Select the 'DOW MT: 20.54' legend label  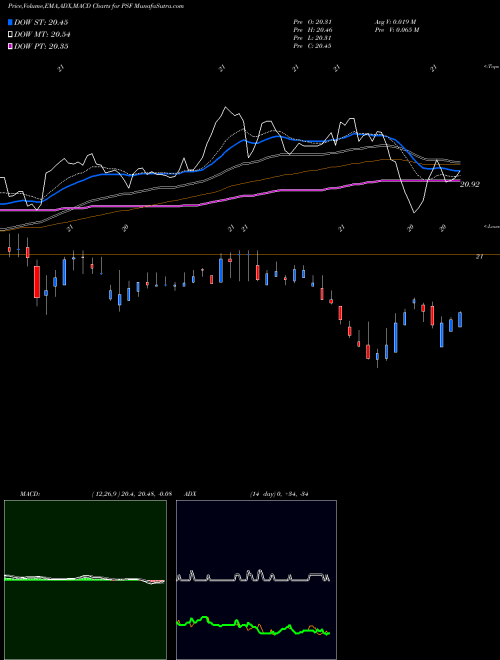(x=42, y=35)
